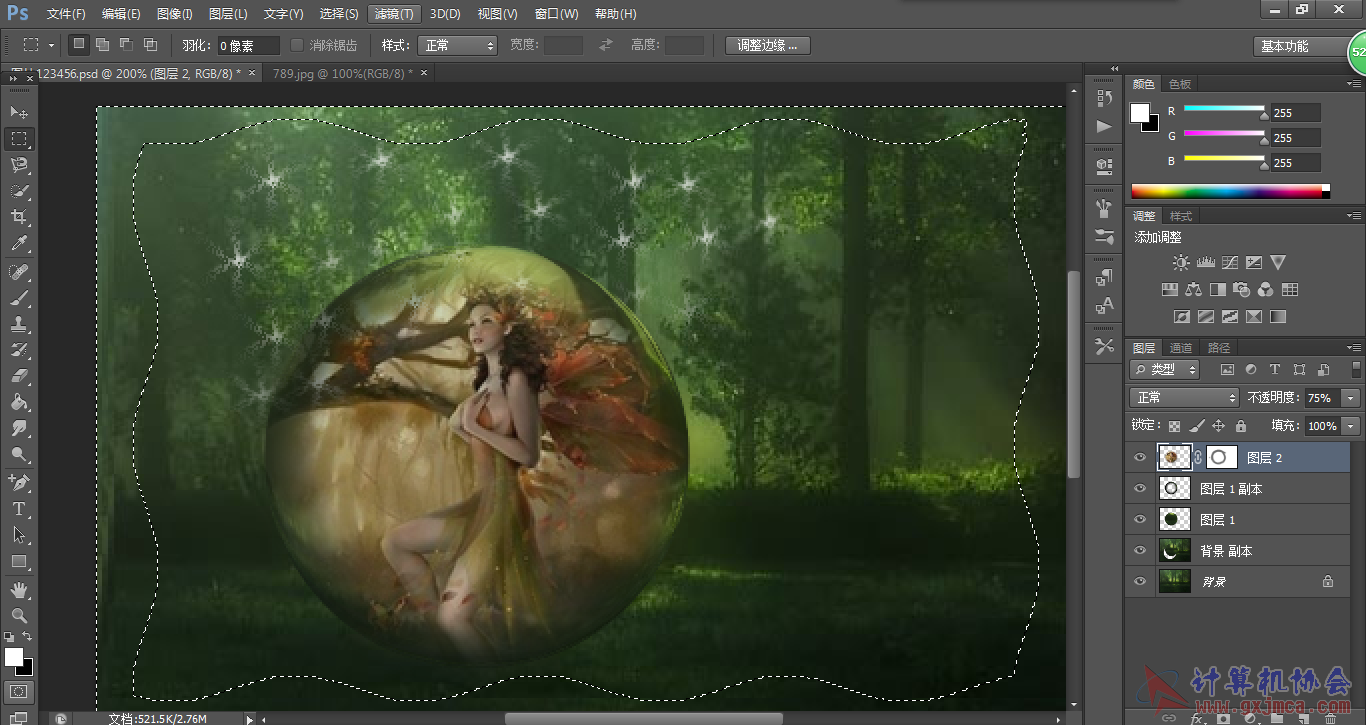The width and height of the screenshot is (1366, 725).
Task: Select the Path Selection tool
Action: point(19,535)
